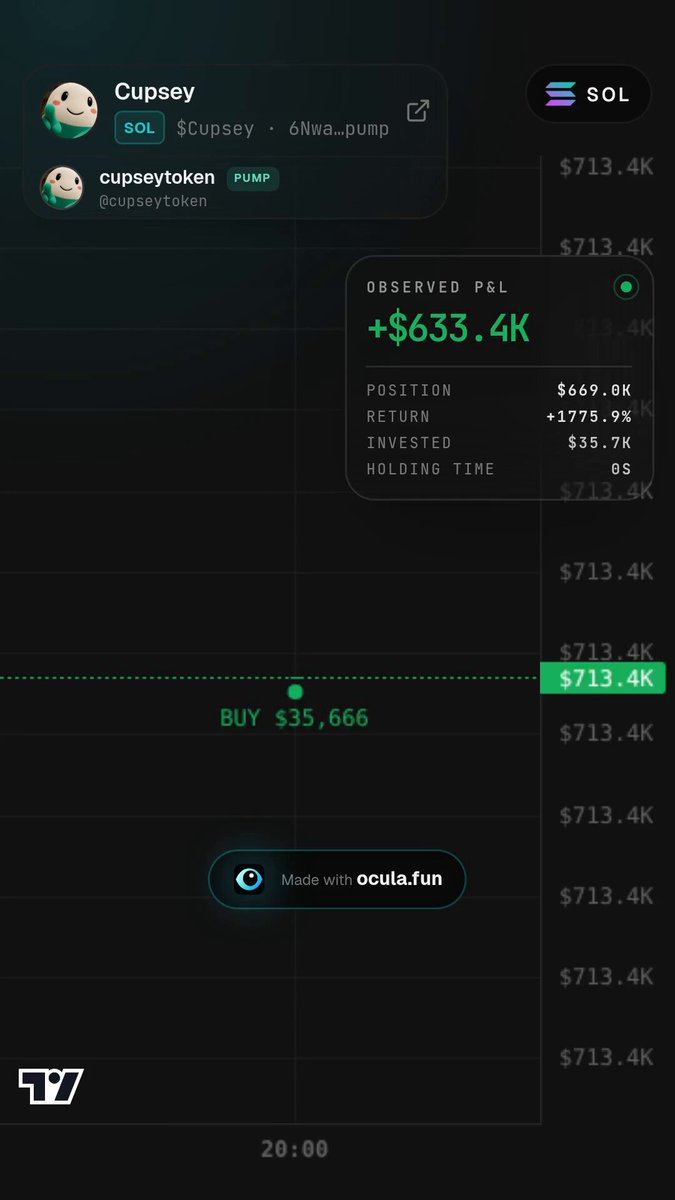Click the Solana logo in SOL pill
Viewport: 675px width, 1200px height.
560,94
